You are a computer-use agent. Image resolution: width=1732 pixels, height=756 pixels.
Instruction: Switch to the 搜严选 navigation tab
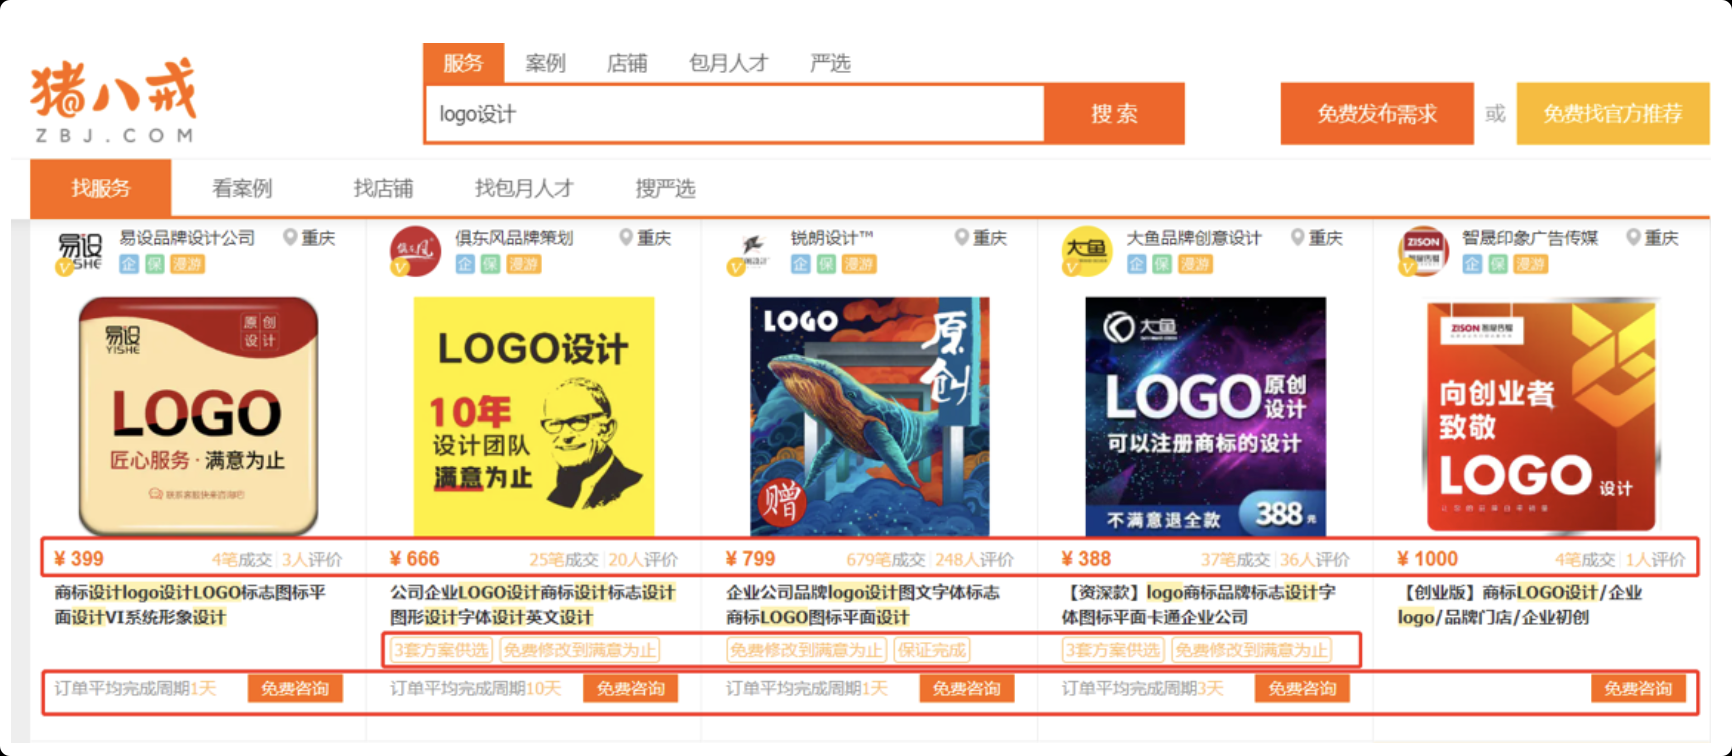665,188
